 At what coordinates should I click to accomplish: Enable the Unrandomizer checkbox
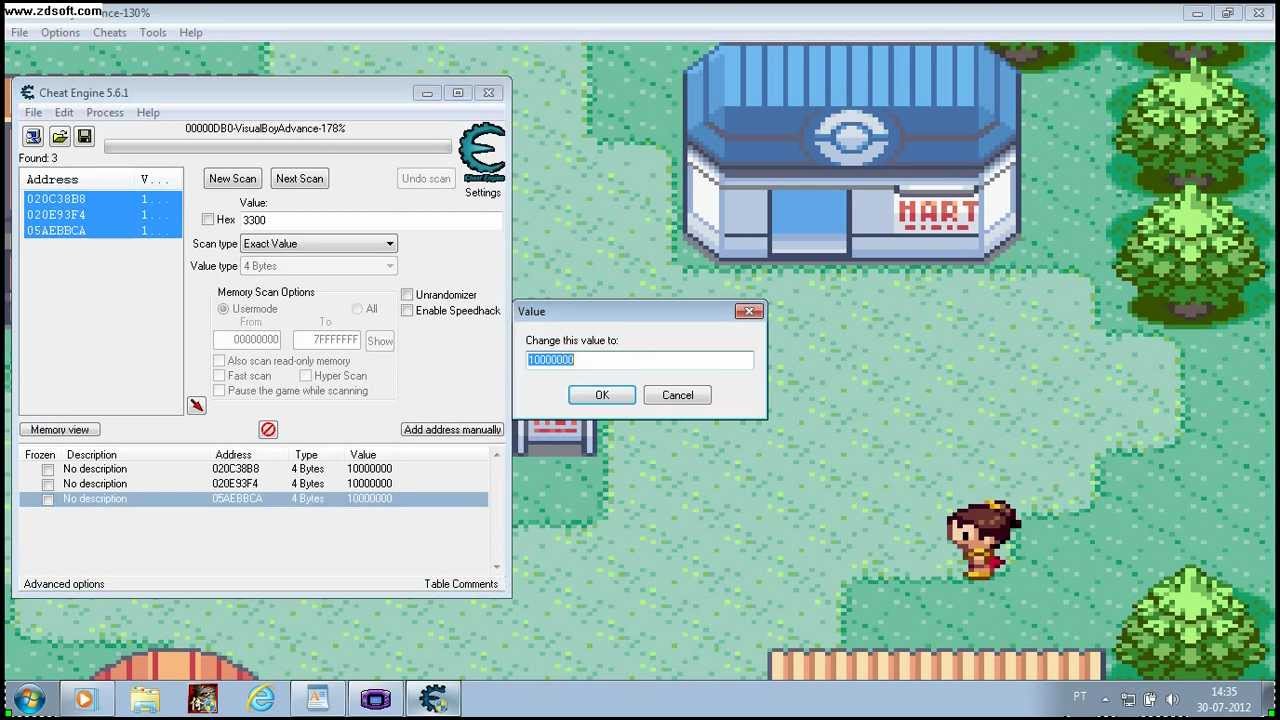click(407, 295)
